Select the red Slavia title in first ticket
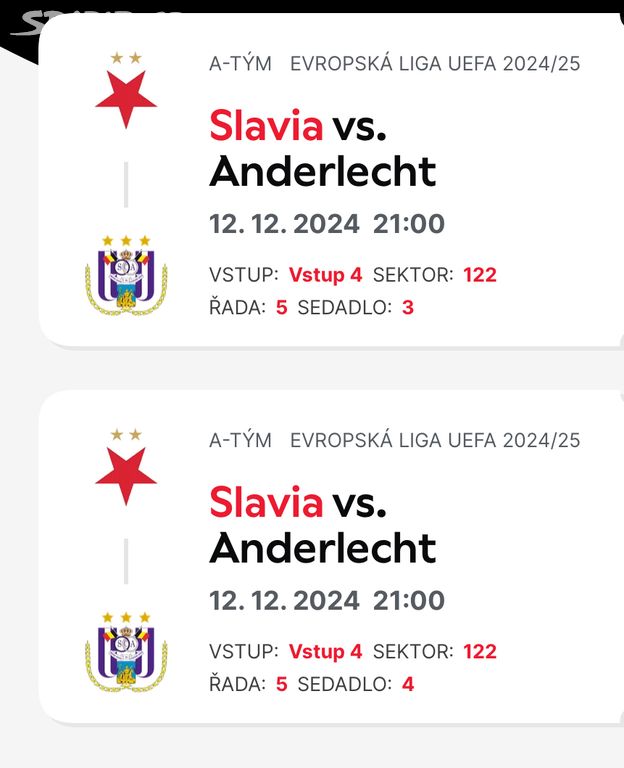Viewport: 624px width, 768px height. pos(266,125)
